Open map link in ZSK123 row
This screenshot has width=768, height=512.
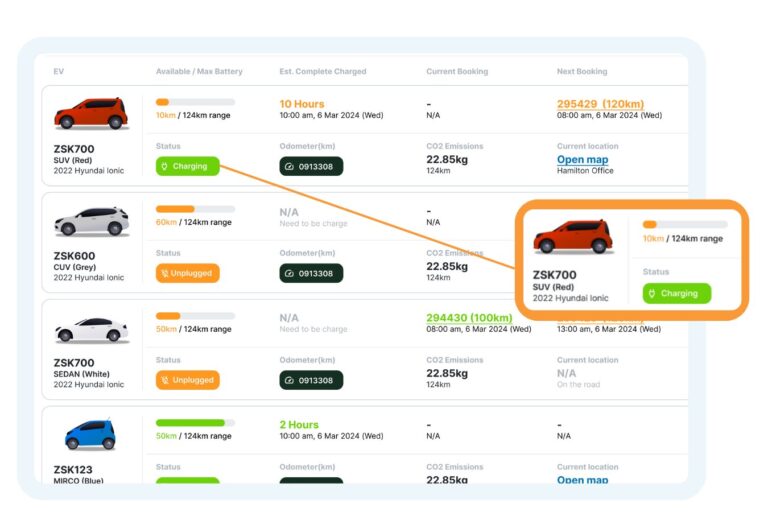(582, 480)
